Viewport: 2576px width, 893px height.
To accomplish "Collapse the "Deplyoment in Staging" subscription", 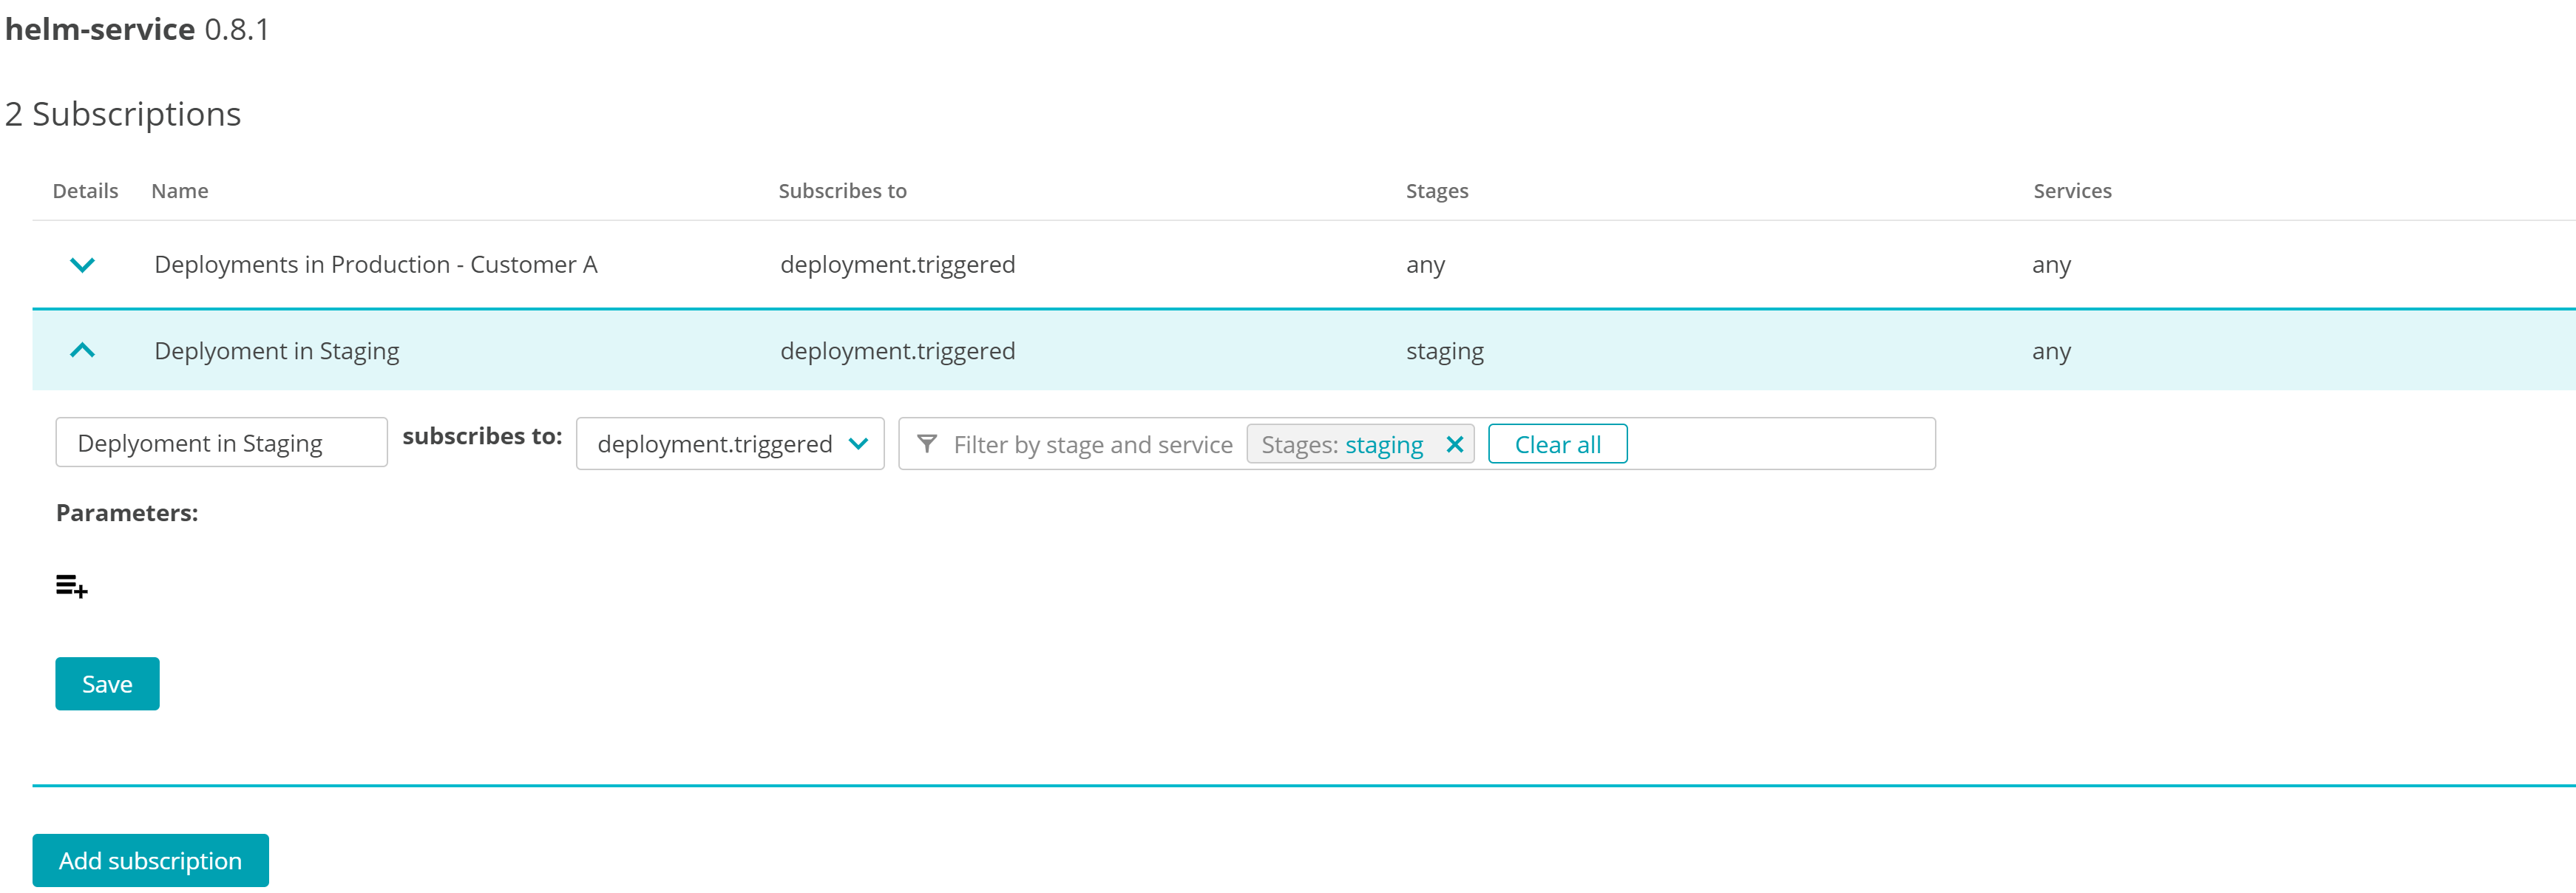I will coord(277,350).
